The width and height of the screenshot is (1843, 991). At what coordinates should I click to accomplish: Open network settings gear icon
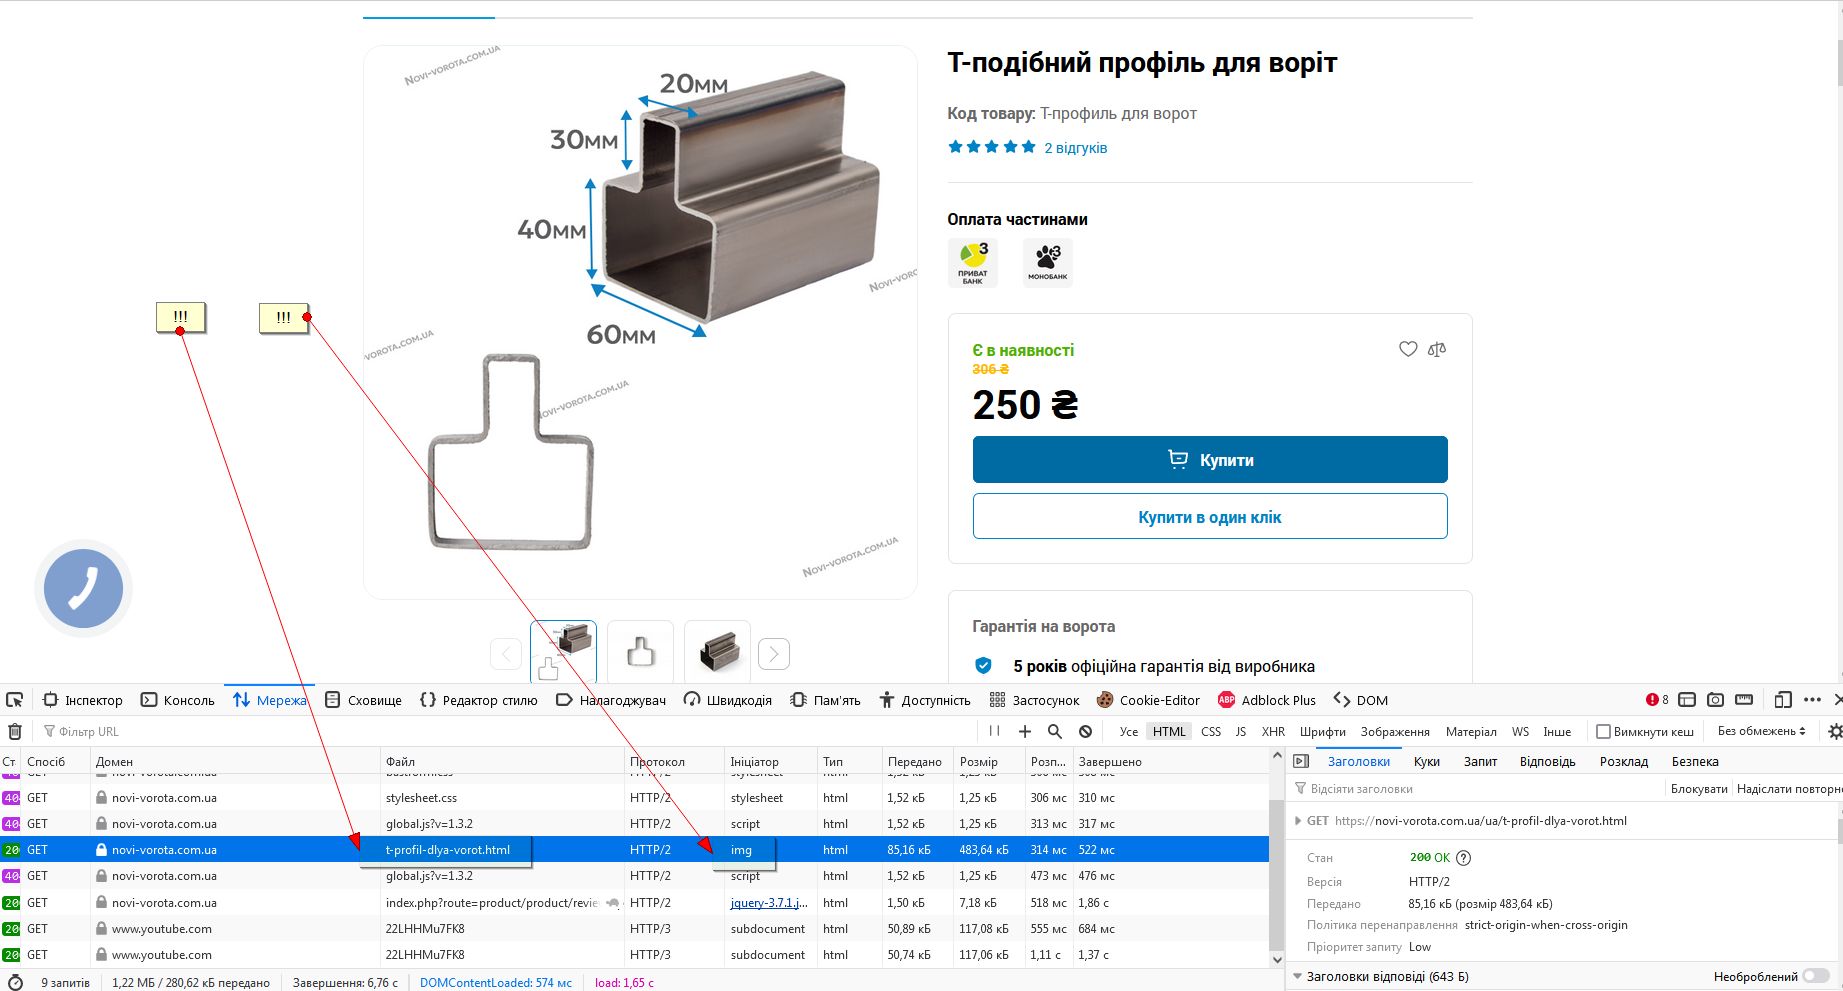tap(1834, 732)
